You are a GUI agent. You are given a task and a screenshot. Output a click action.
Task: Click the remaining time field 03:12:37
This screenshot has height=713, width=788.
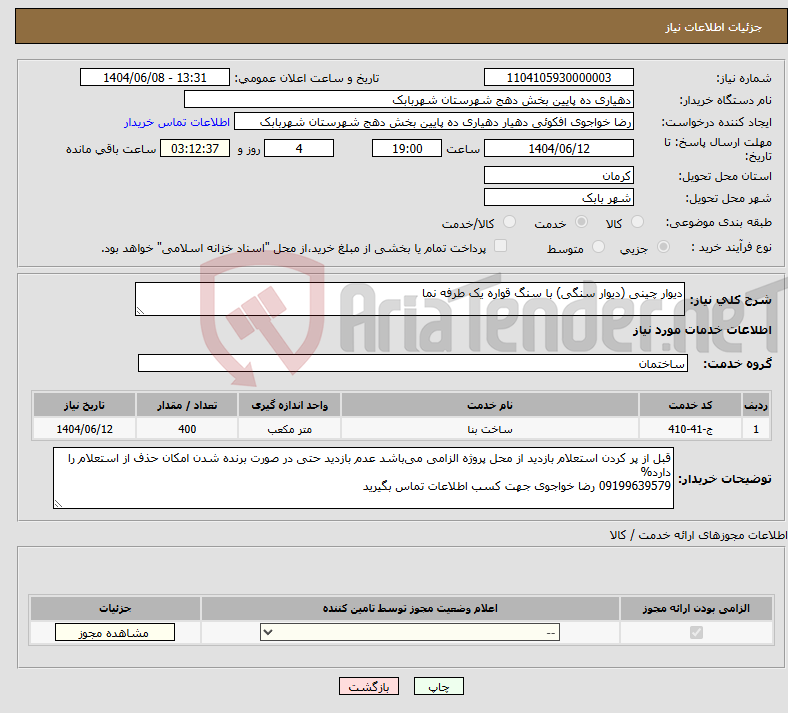point(195,148)
